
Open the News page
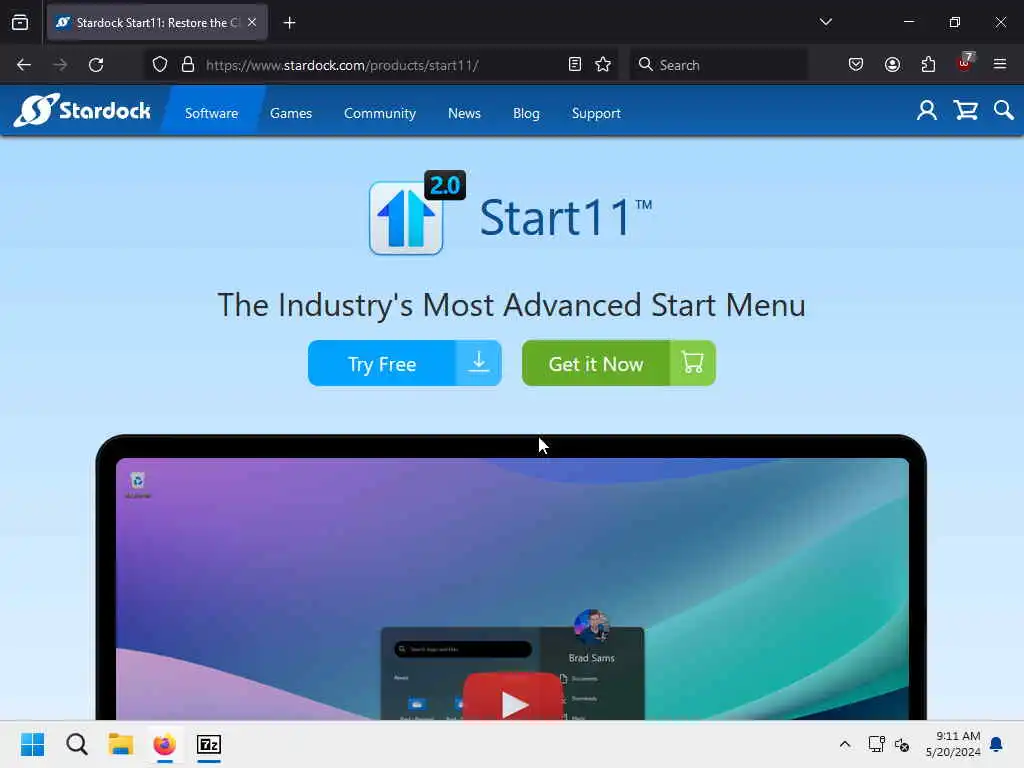464,113
